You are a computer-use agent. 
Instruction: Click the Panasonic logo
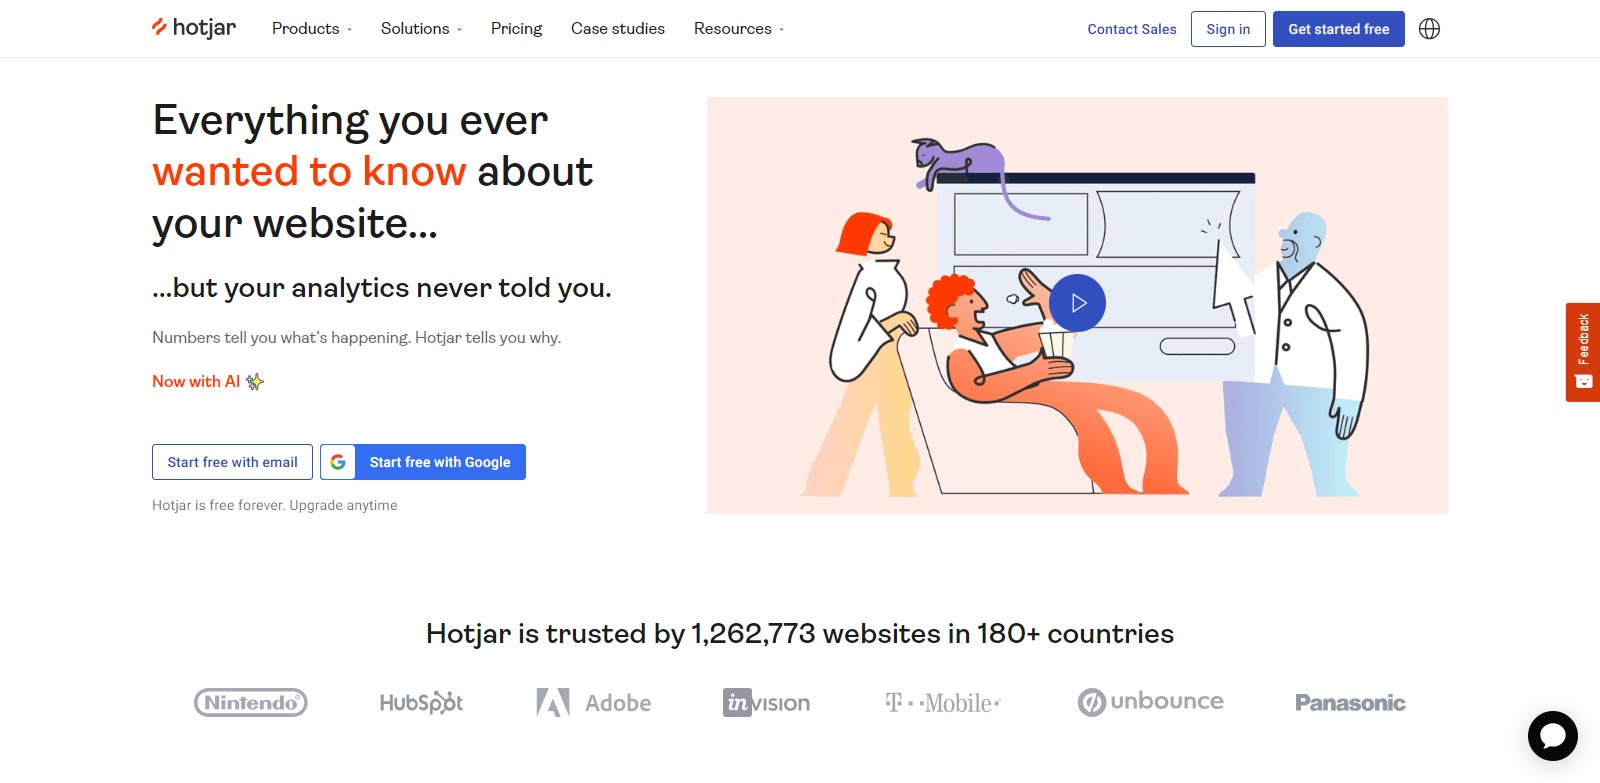coord(1350,703)
